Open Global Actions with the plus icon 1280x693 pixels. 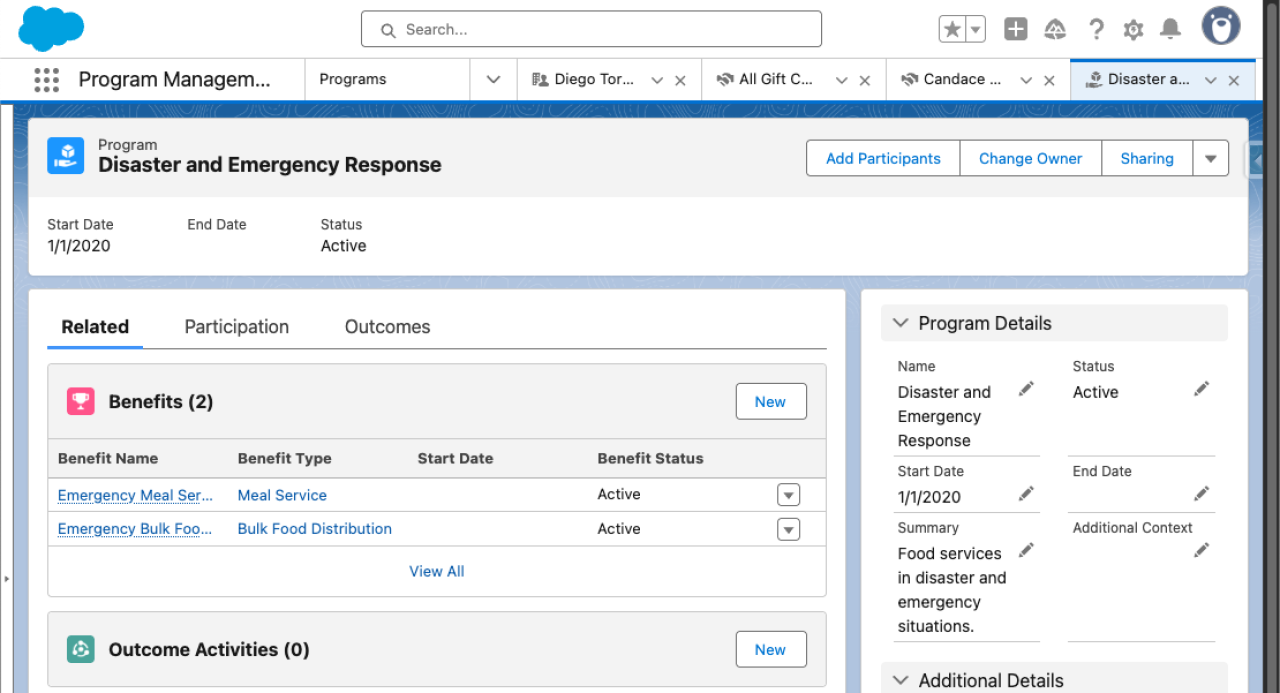pyautogui.click(x=1015, y=29)
